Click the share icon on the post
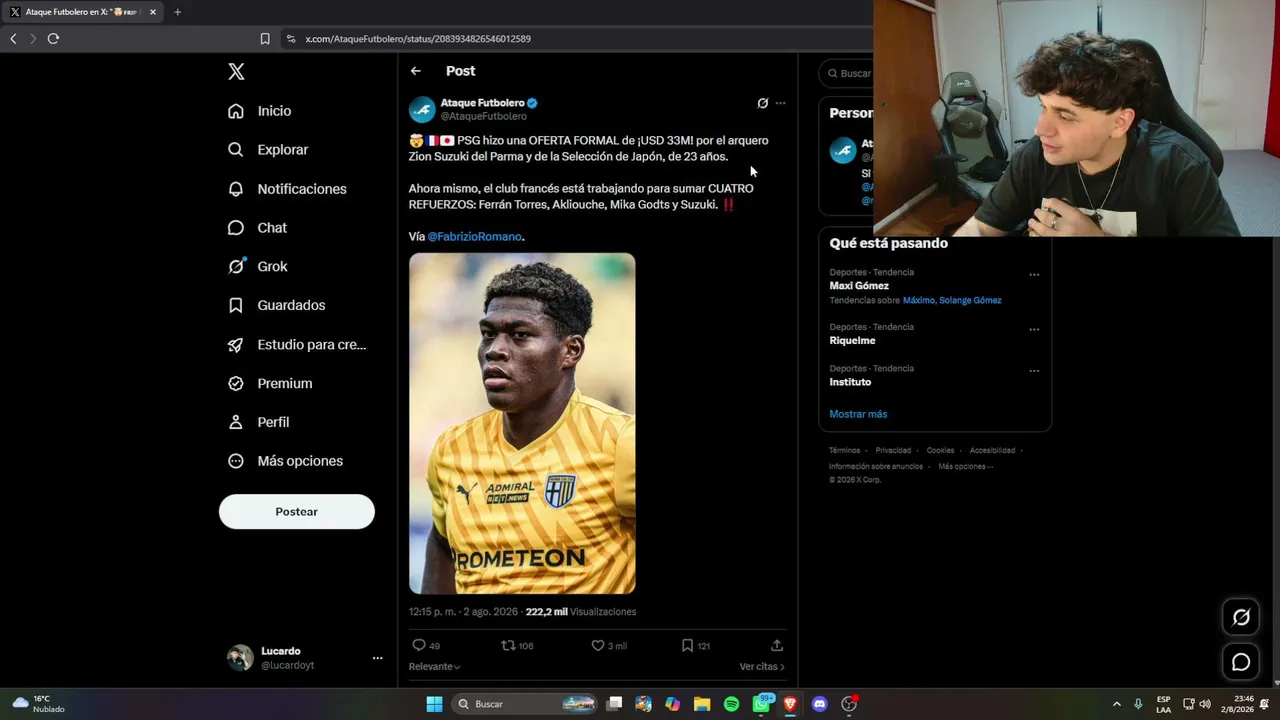This screenshot has height=720, width=1280. pyautogui.click(x=777, y=646)
